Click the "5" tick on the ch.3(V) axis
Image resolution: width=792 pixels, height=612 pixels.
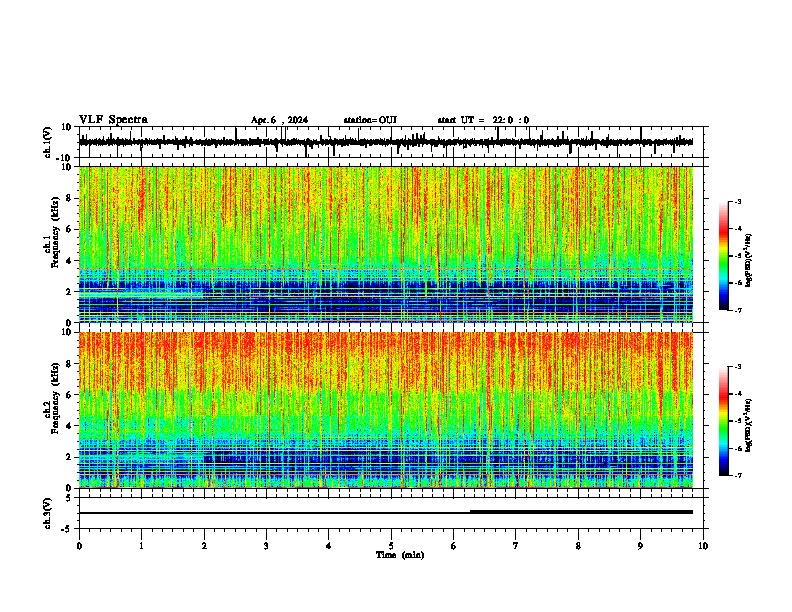[69, 498]
